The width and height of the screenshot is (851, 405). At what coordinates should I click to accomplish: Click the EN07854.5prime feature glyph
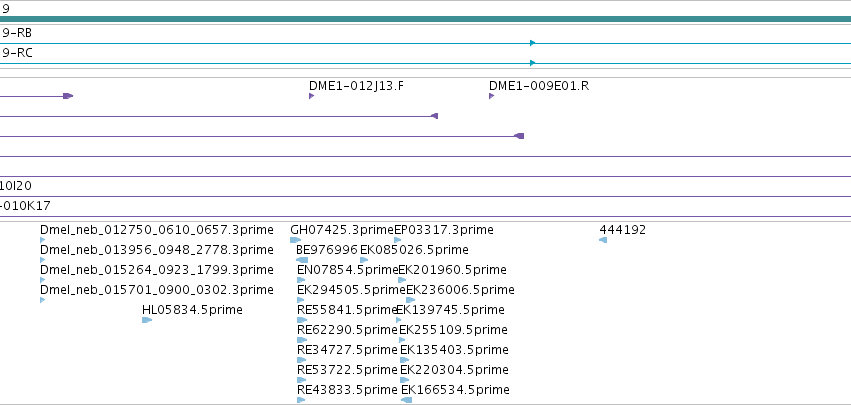[x=302, y=280]
